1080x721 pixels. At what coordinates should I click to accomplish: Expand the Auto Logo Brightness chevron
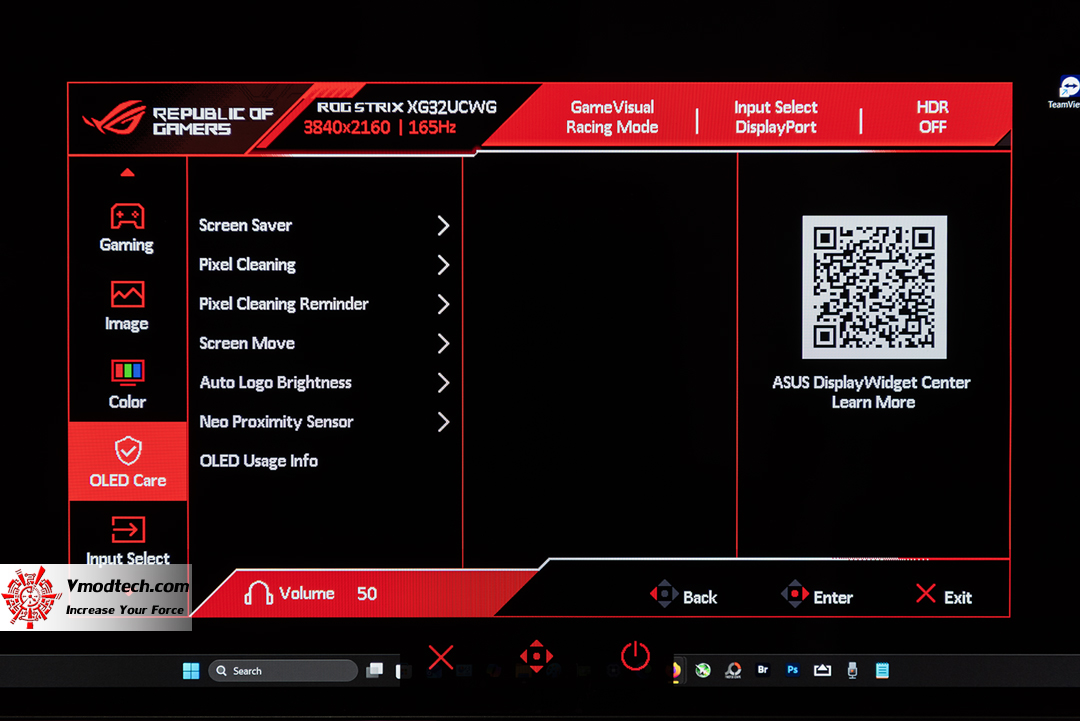[444, 382]
